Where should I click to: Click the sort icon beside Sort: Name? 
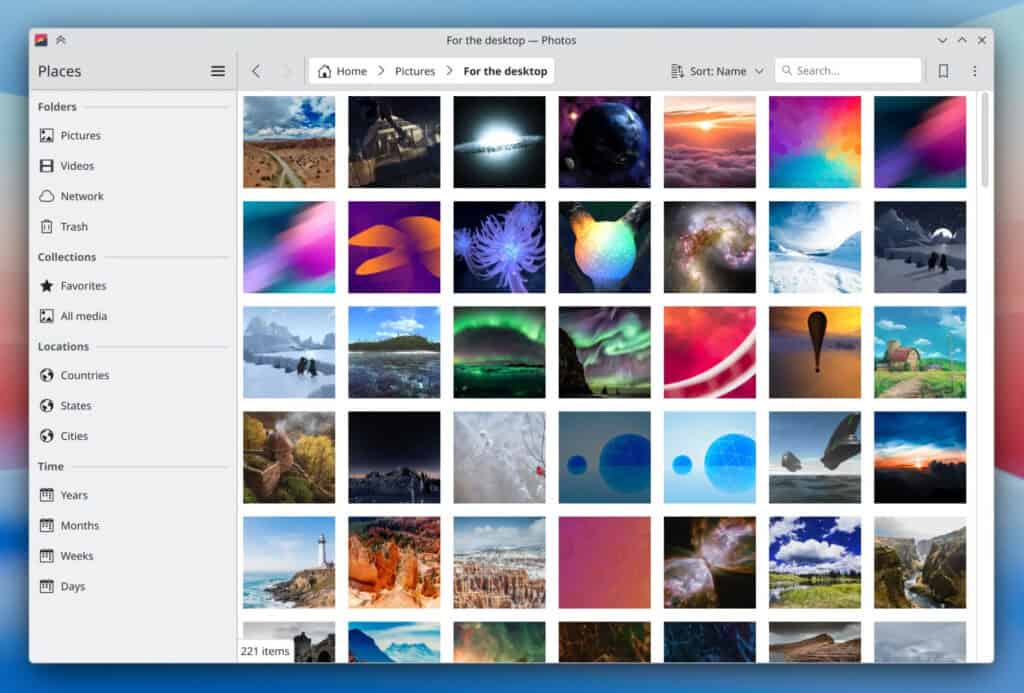[677, 71]
